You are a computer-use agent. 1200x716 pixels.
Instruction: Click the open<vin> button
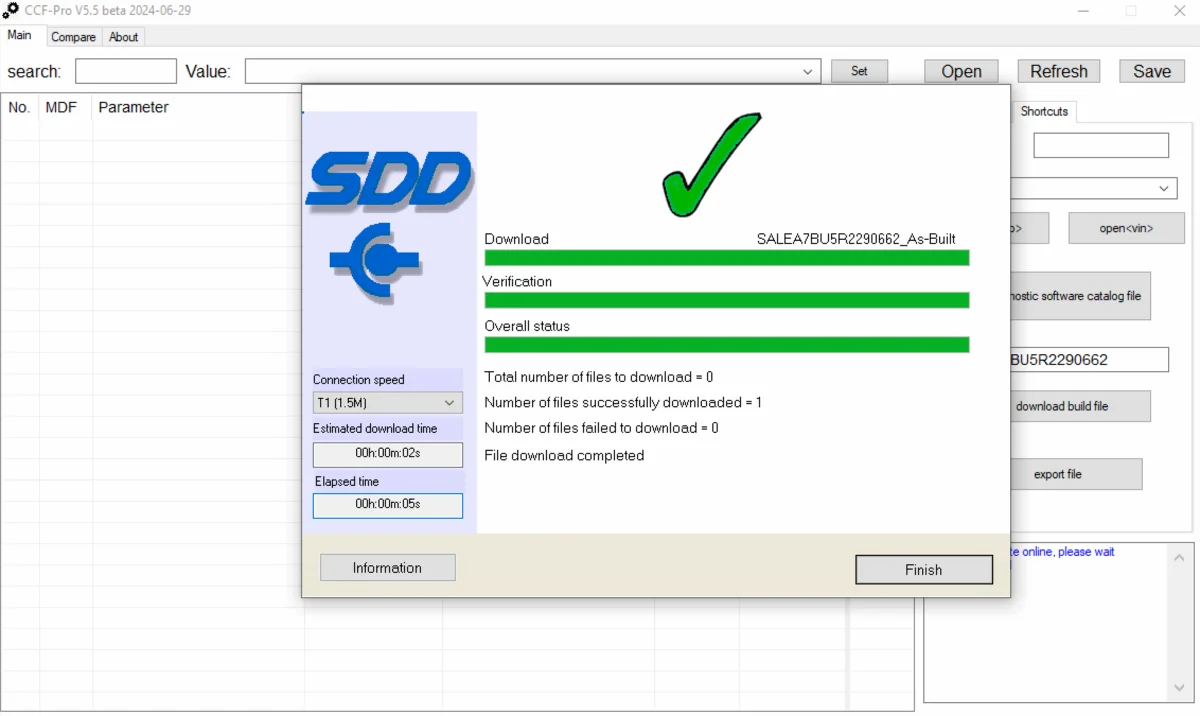[1127, 228]
